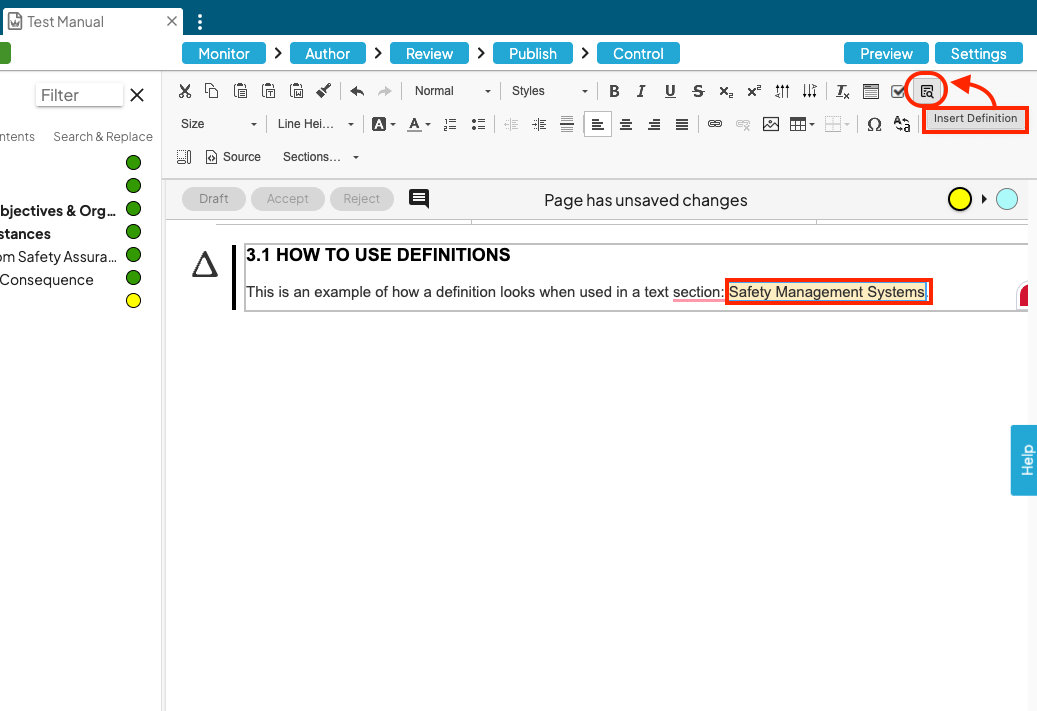Screen dimensions: 1037x711
Task: Go to the Publish stage
Action: (x=532, y=54)
